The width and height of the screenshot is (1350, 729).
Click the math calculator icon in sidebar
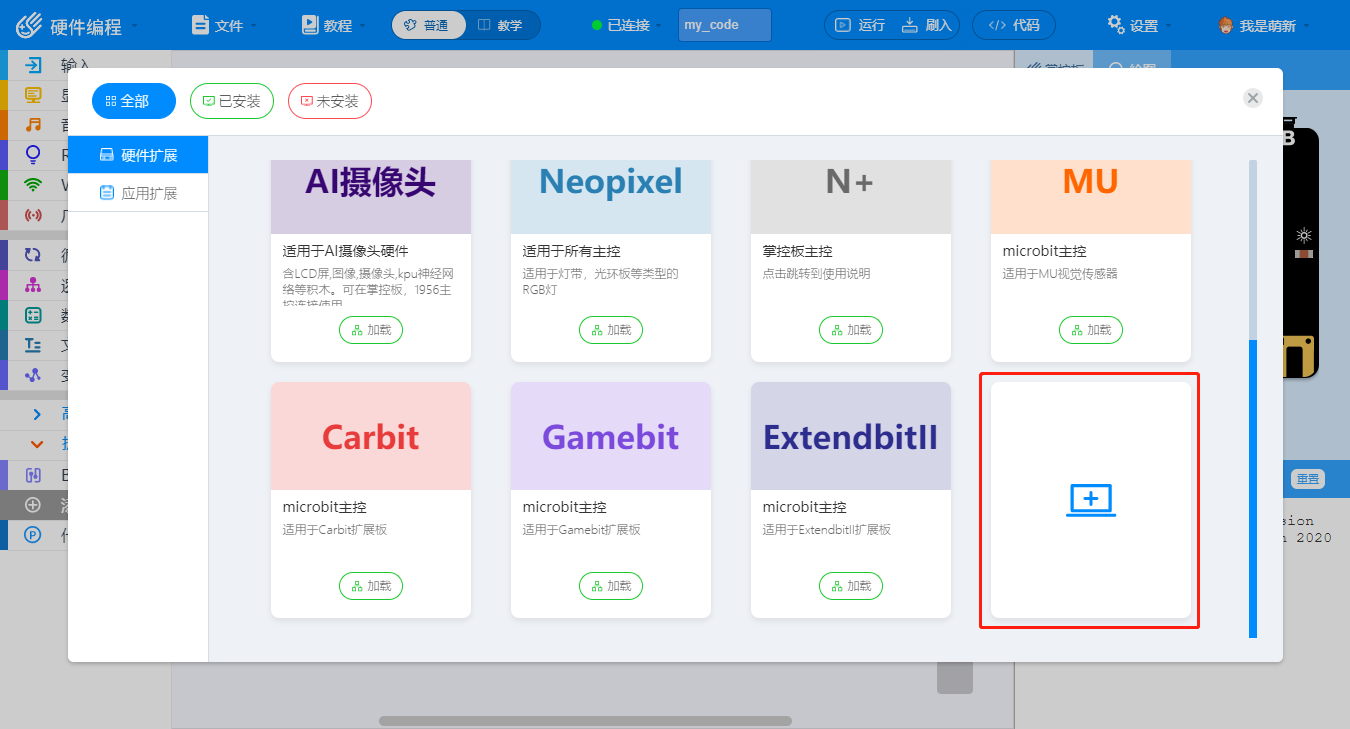34,315
